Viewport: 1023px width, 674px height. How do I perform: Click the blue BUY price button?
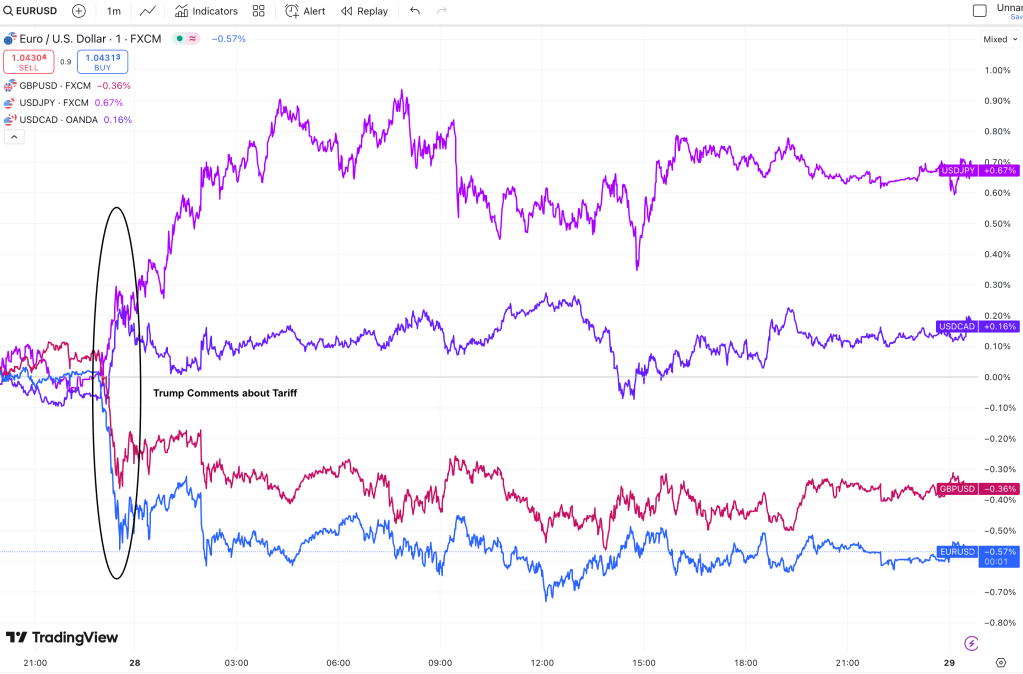coord(103,61)
